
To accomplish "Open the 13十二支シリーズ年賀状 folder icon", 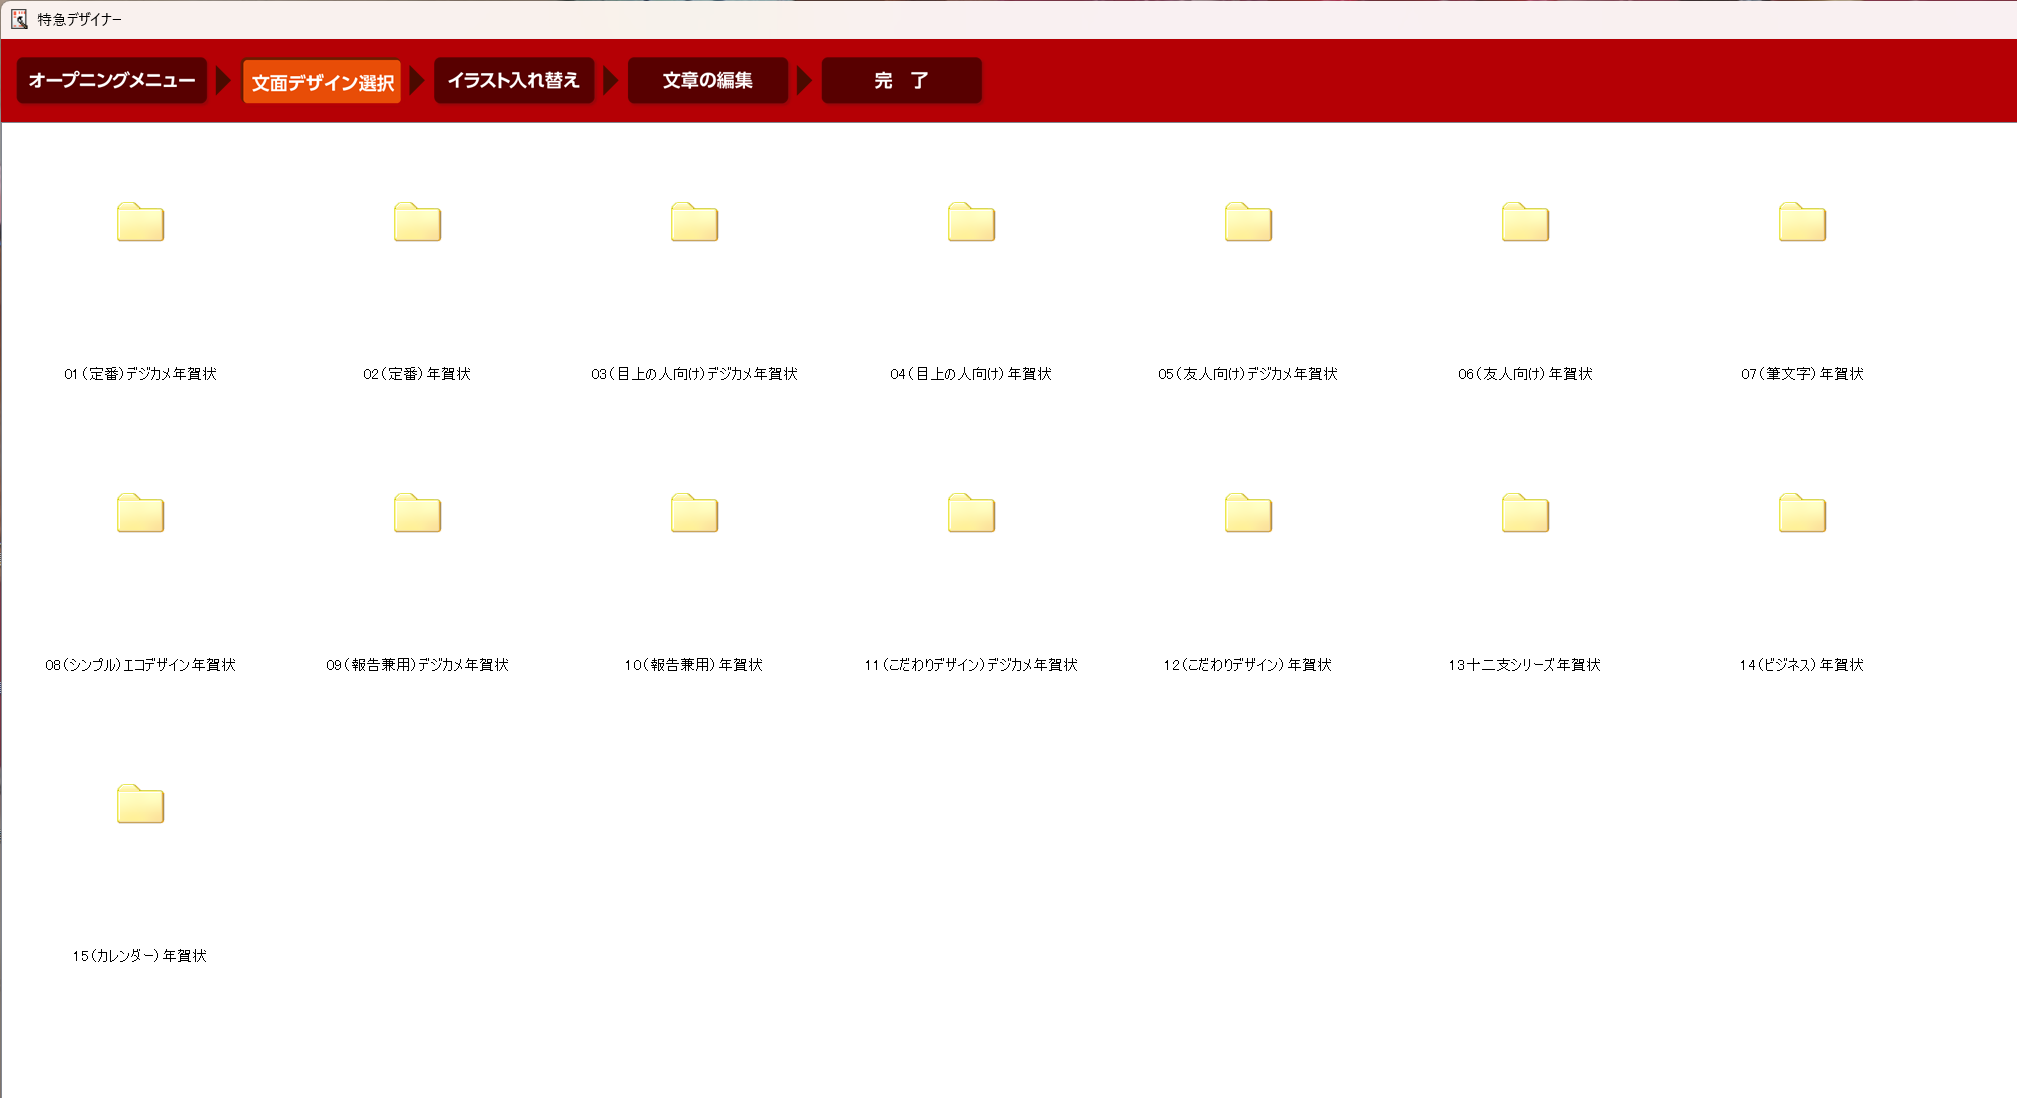I will [1525, 513].
